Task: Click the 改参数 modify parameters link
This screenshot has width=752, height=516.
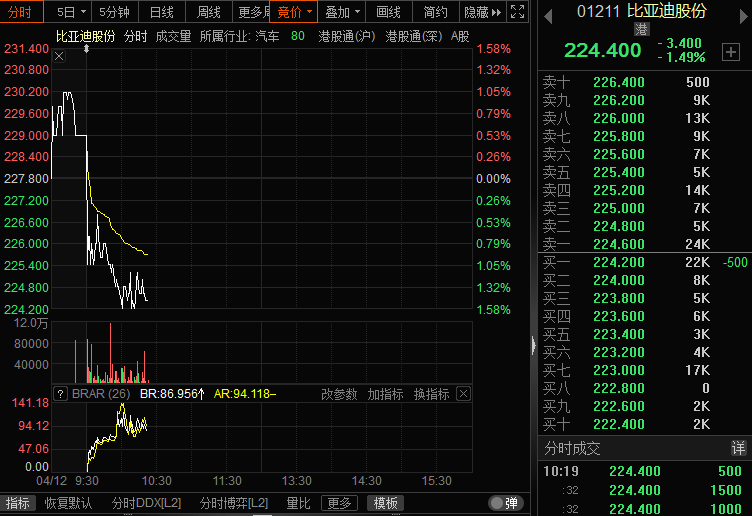Action: 339,394
